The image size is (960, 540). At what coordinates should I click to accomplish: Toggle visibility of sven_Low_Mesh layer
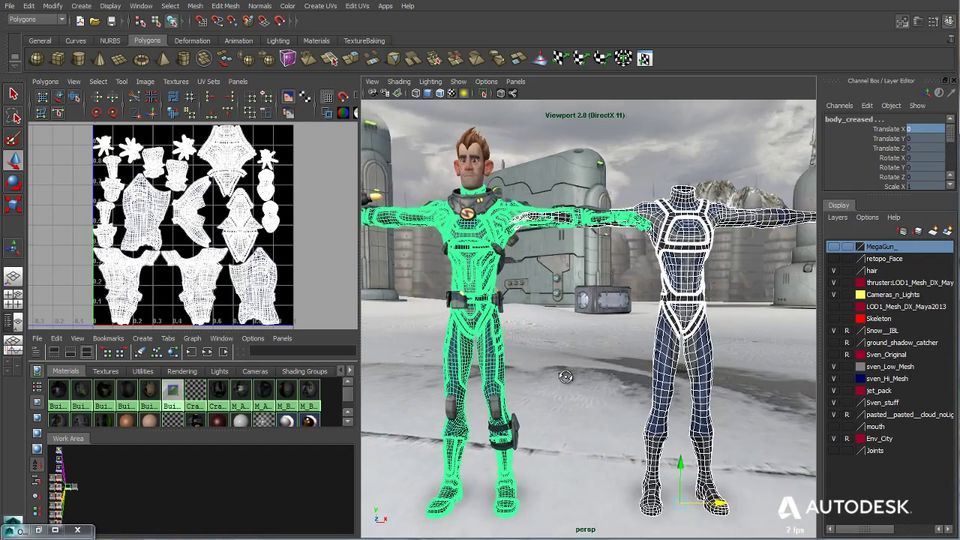[833, 367]
